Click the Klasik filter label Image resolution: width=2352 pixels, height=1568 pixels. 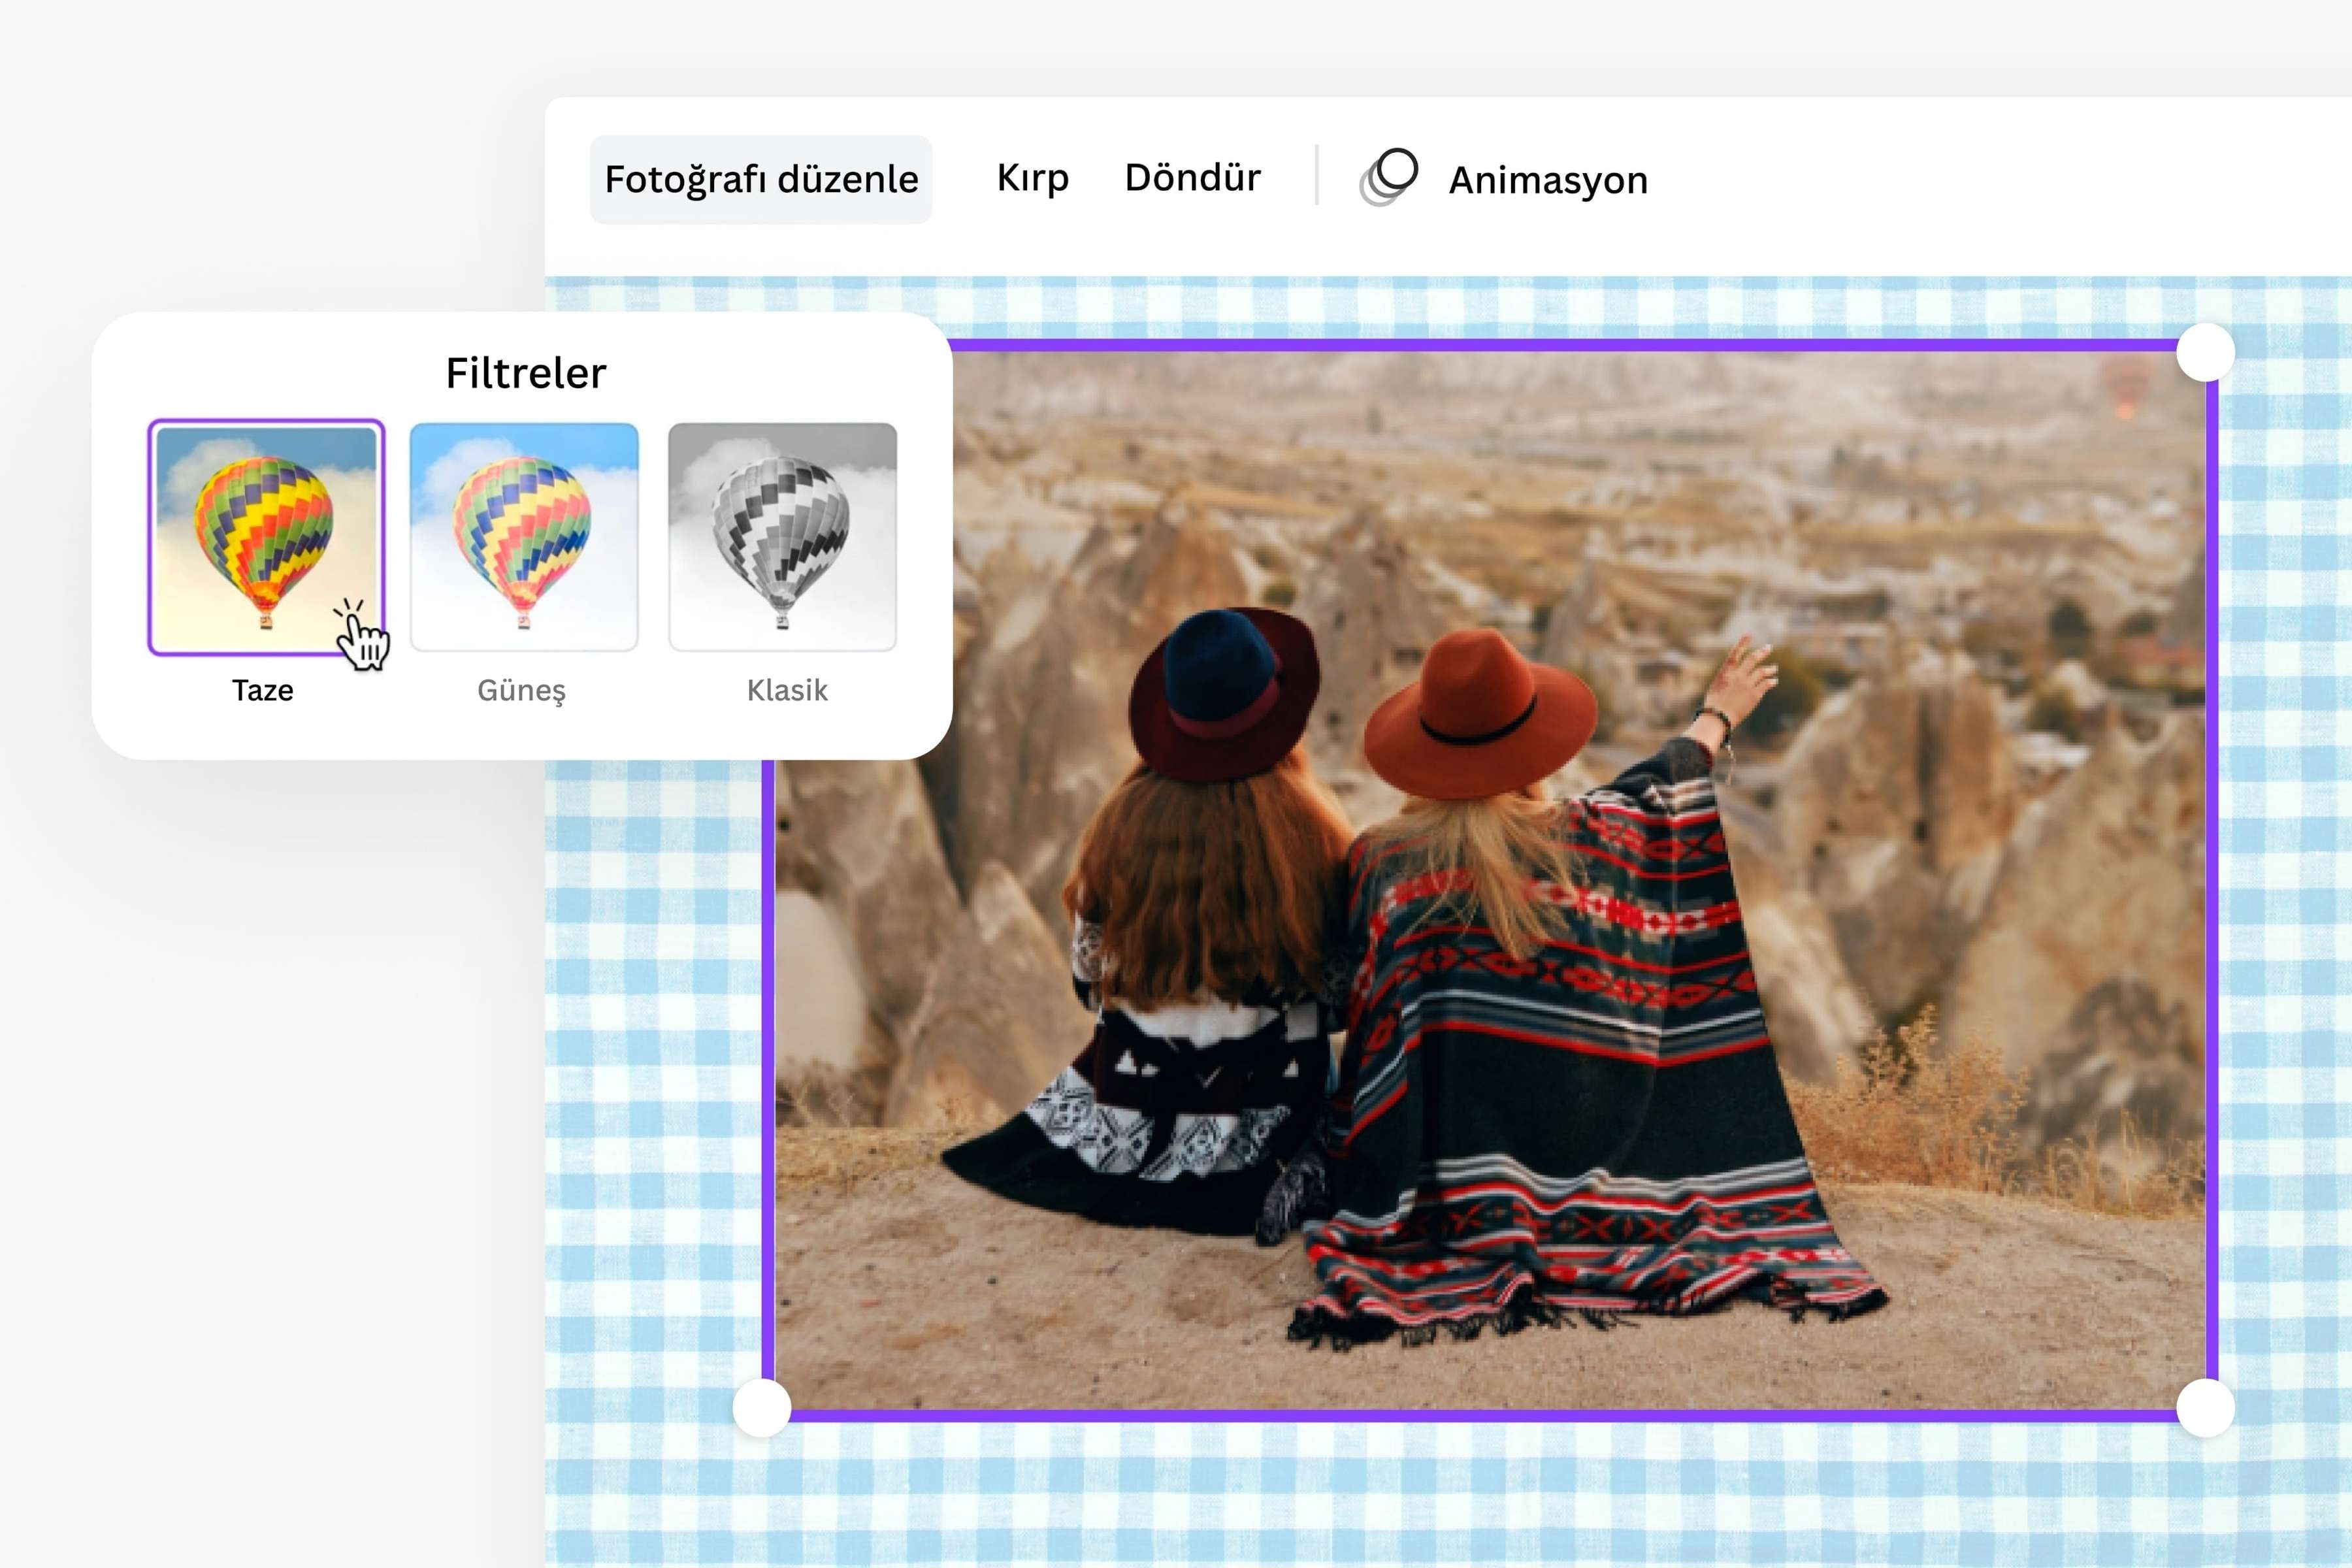[x=787, y=690]
